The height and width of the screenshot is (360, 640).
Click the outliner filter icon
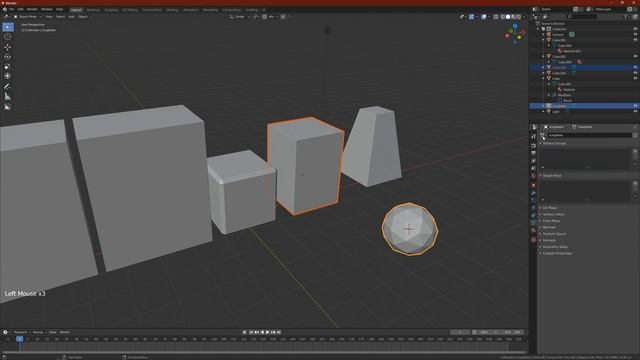tap(627, 17)
